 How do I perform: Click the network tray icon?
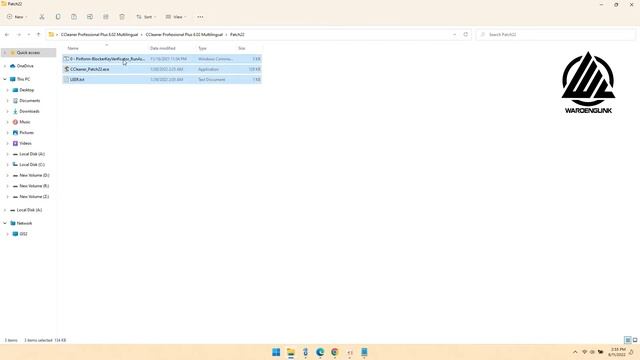tap(584, 352)
